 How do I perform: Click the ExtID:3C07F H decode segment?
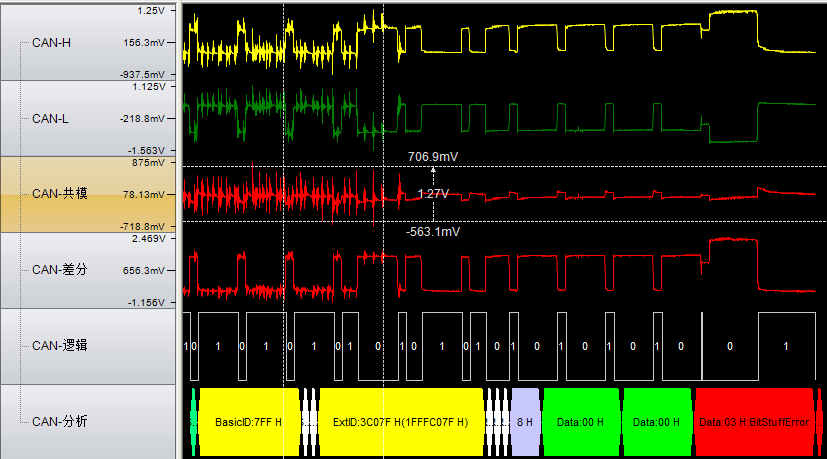tap(400, 422)
